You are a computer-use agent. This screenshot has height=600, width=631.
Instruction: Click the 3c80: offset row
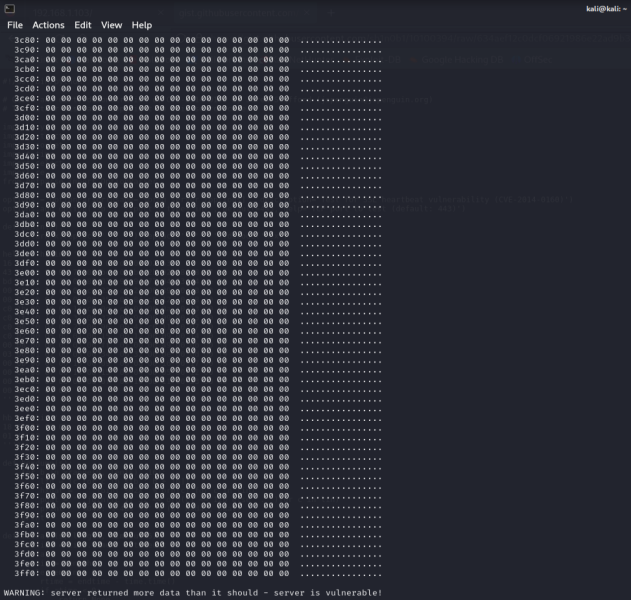(198, 40)
